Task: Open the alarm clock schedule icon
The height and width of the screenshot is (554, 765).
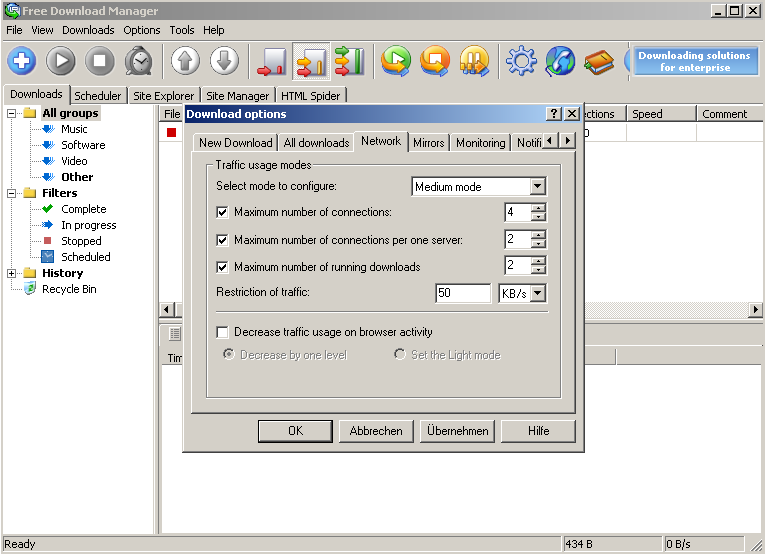Action: point(139,61)
